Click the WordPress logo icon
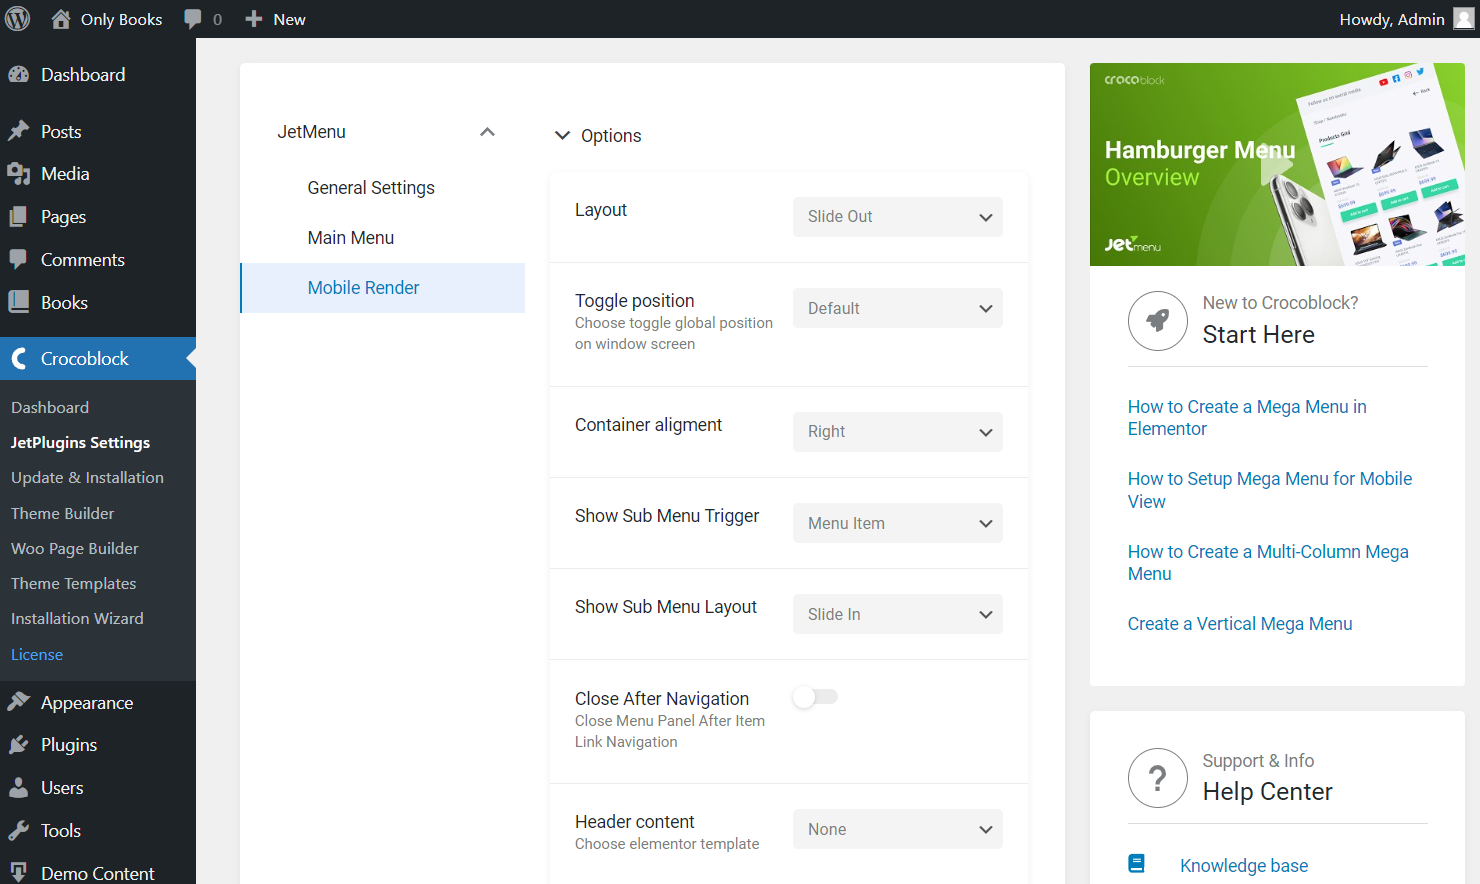The width and height of the screenshot is (1480, 884). click(x=18, y=19)
